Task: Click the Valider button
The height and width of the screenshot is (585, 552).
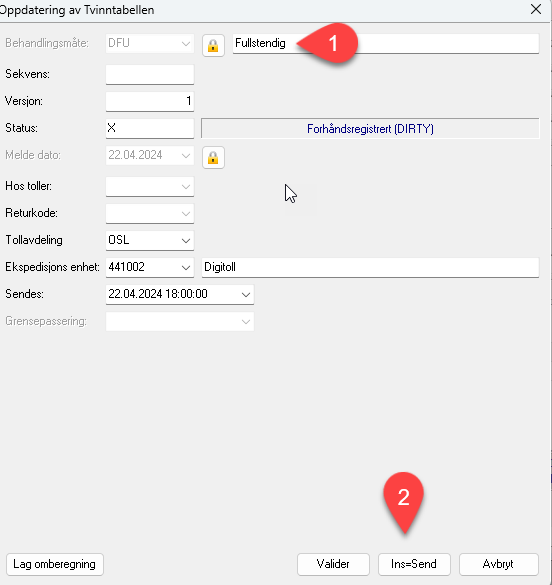Action: click(333, 564)
